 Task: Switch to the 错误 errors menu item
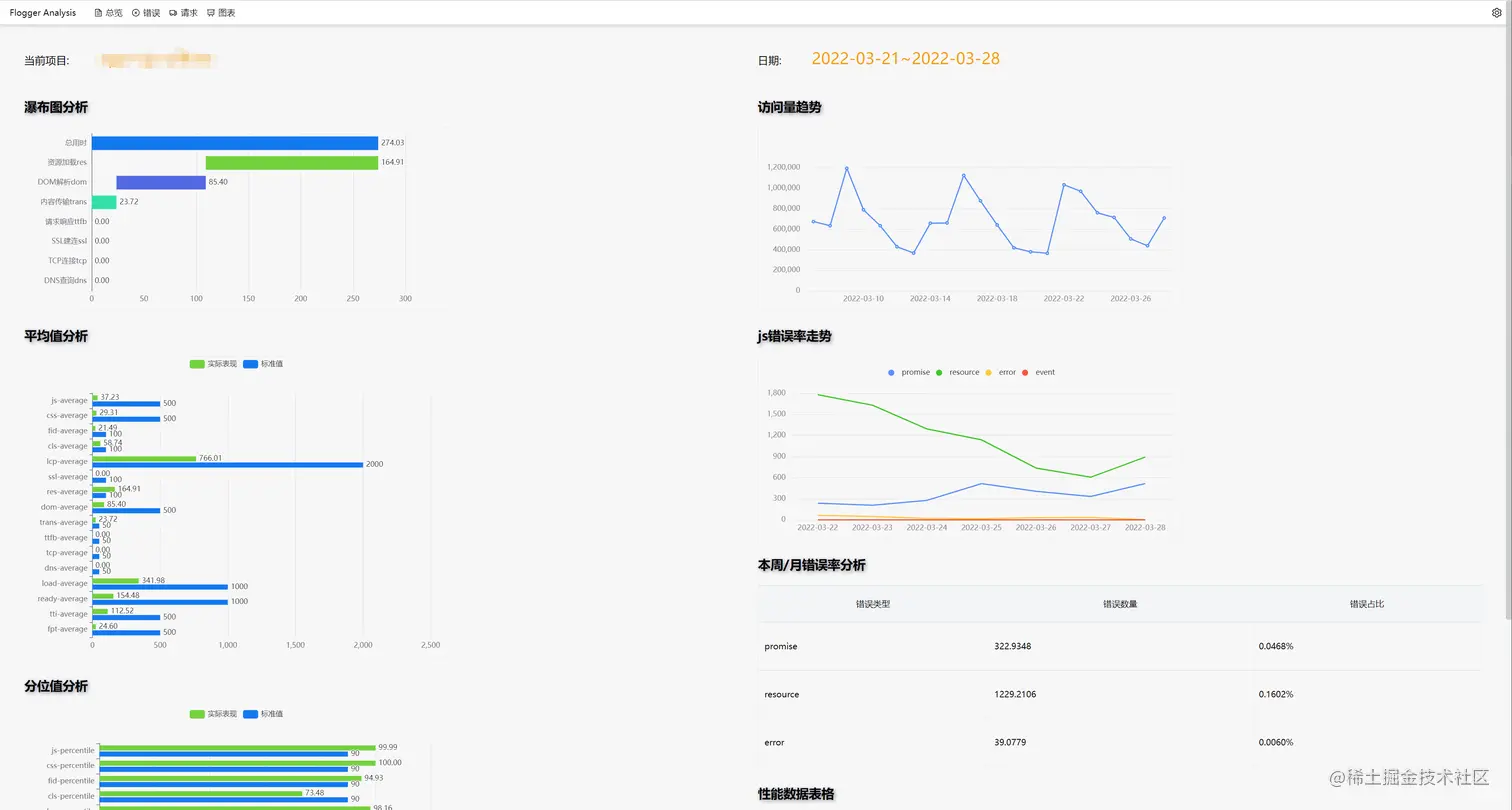pos(146,13)
